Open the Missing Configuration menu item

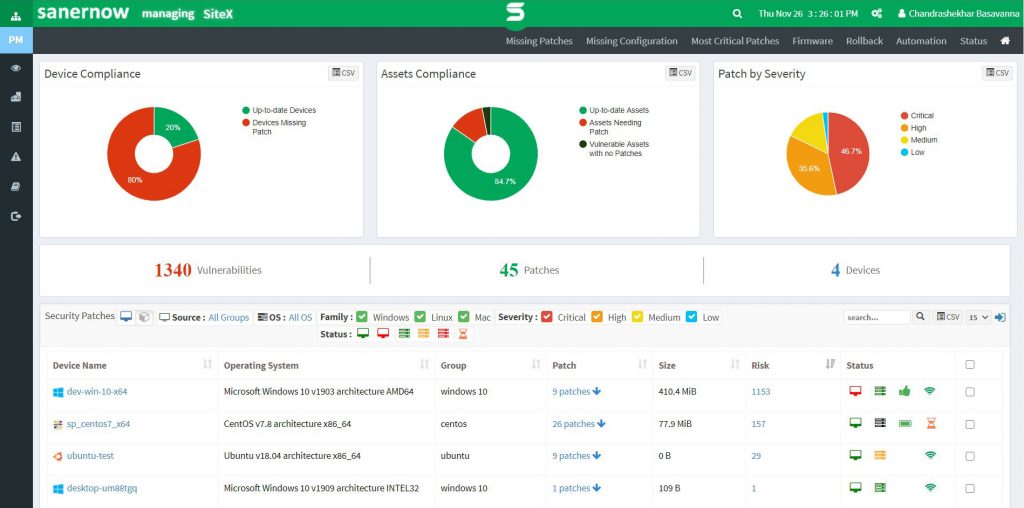(x=632, y=40)
